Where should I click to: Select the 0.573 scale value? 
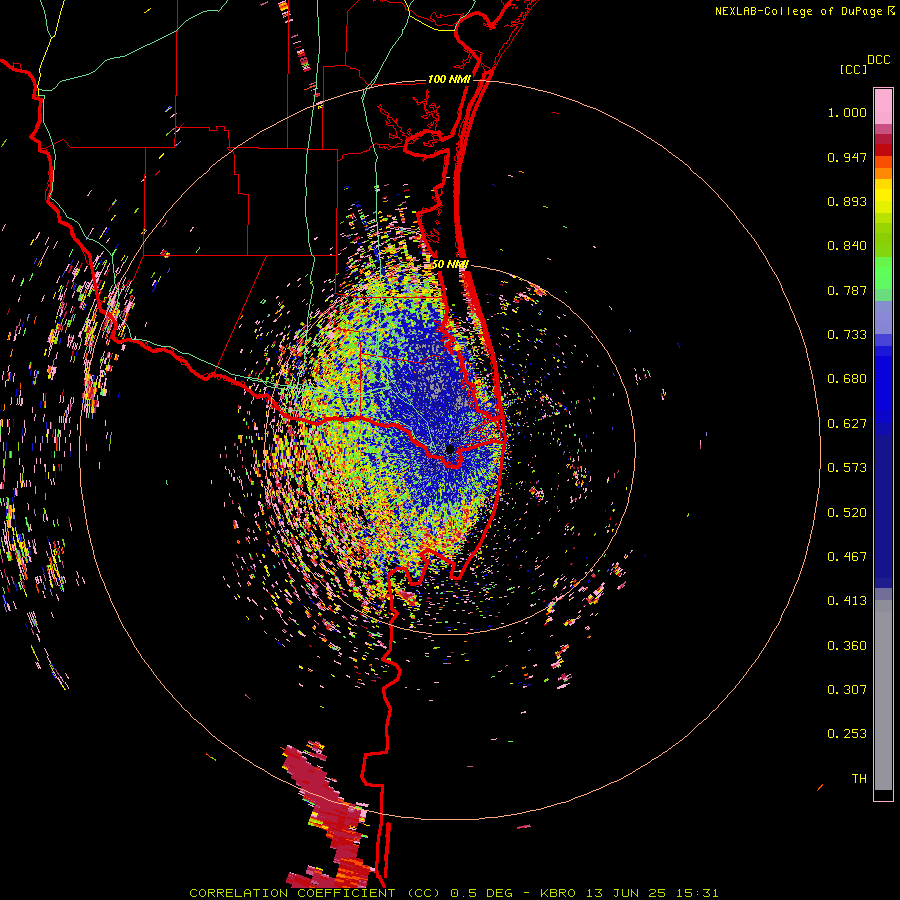tap(847, 468)
